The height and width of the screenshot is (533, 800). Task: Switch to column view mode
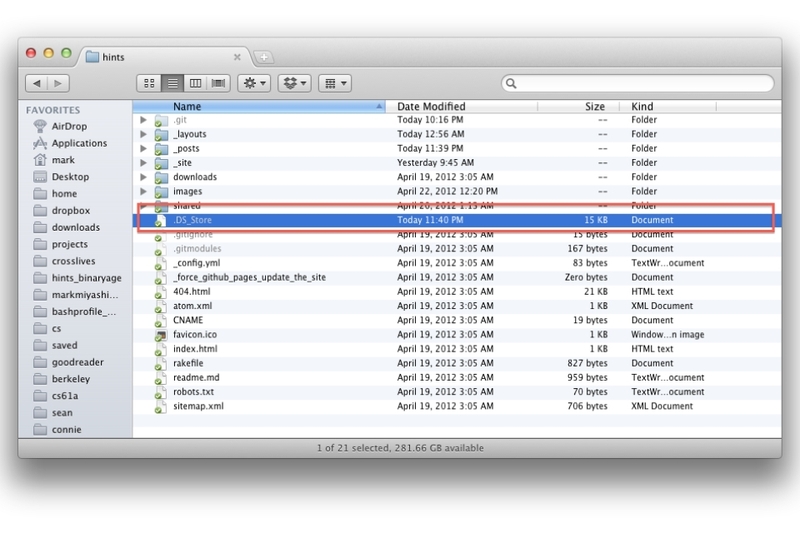195,83
